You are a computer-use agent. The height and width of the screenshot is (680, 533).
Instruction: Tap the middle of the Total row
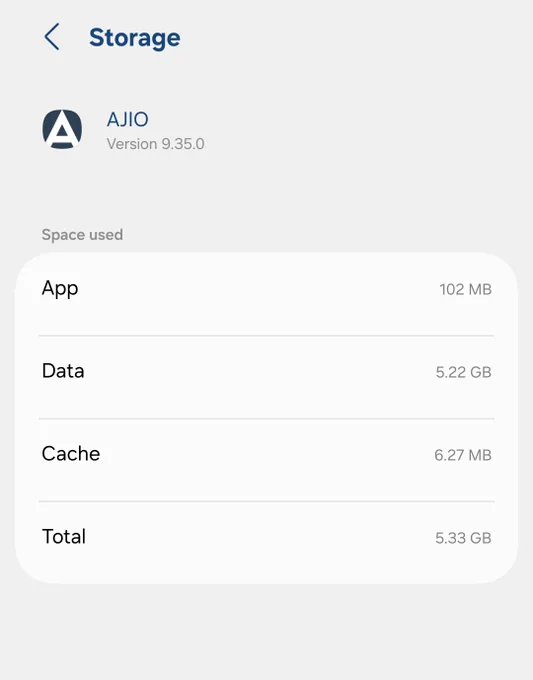coord(266,543)
